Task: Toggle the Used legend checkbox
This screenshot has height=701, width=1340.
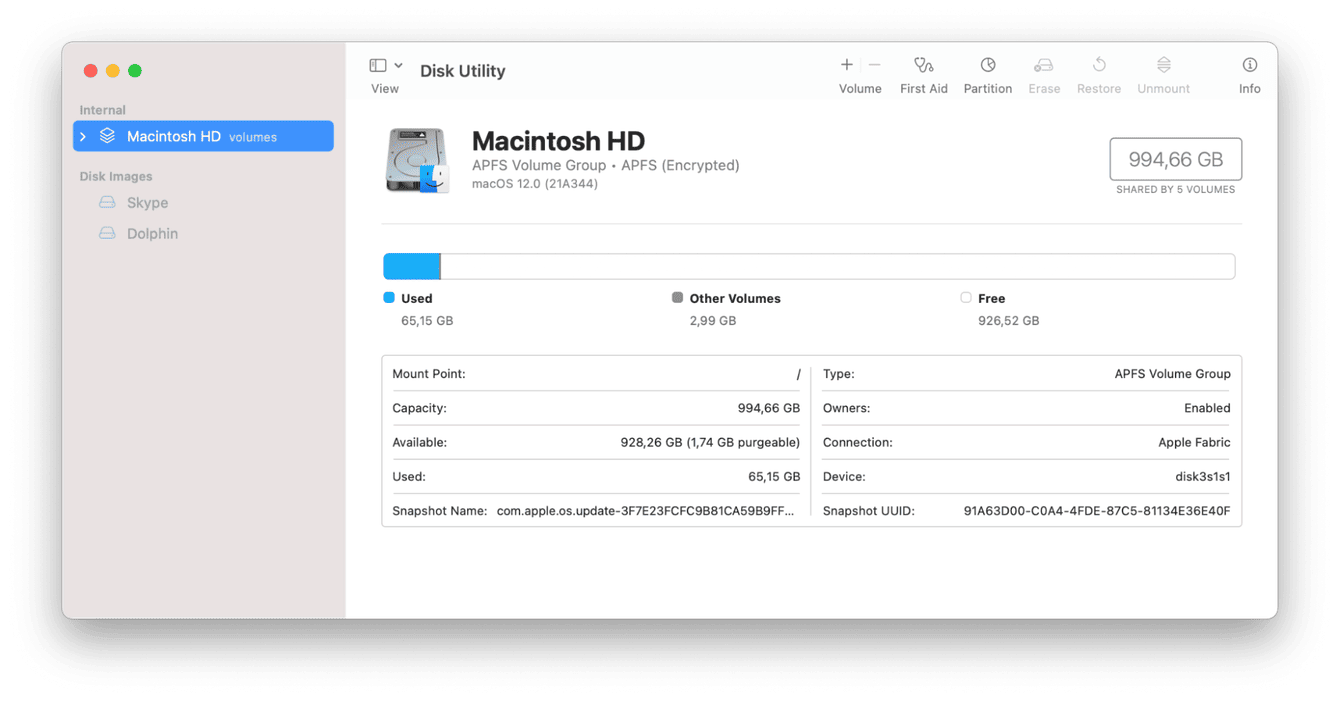Action: (388, 297)
